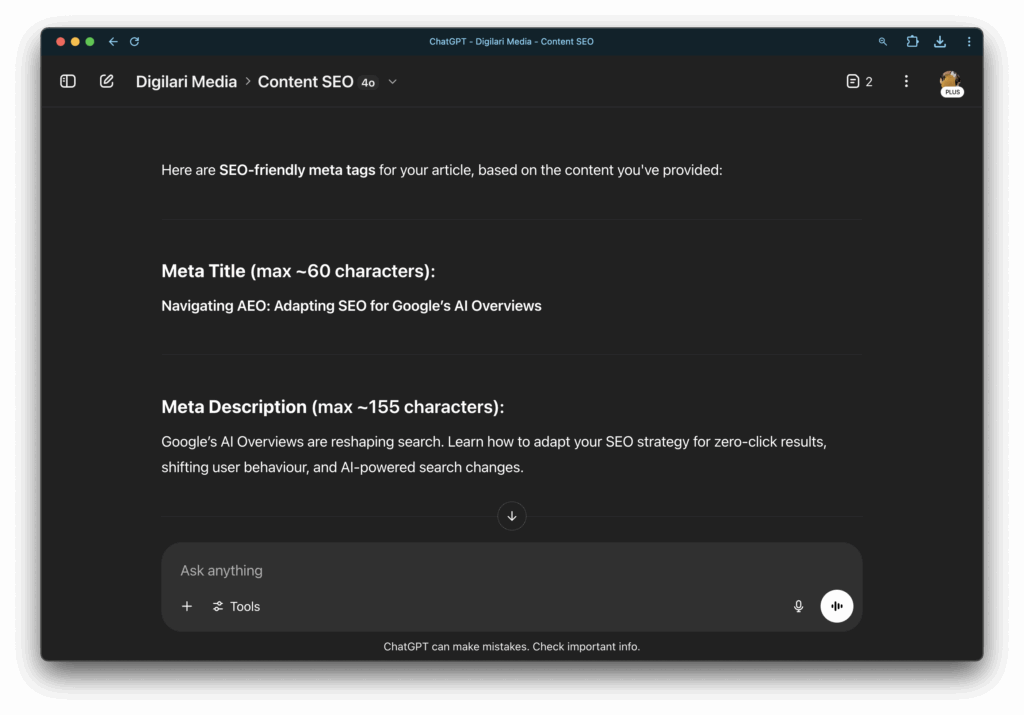Click the meta title text 'Navigating AEO'
1024x715 pixels.
(351, 306)
